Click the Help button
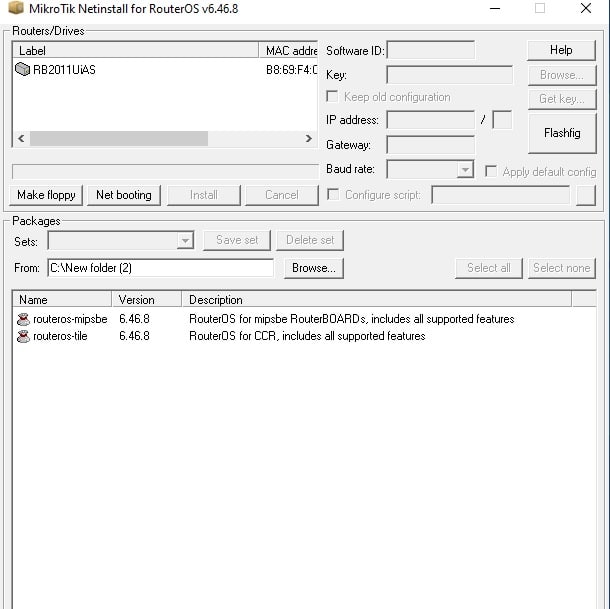610x609 pixels. pyautogui.click(x=561, y=50)
